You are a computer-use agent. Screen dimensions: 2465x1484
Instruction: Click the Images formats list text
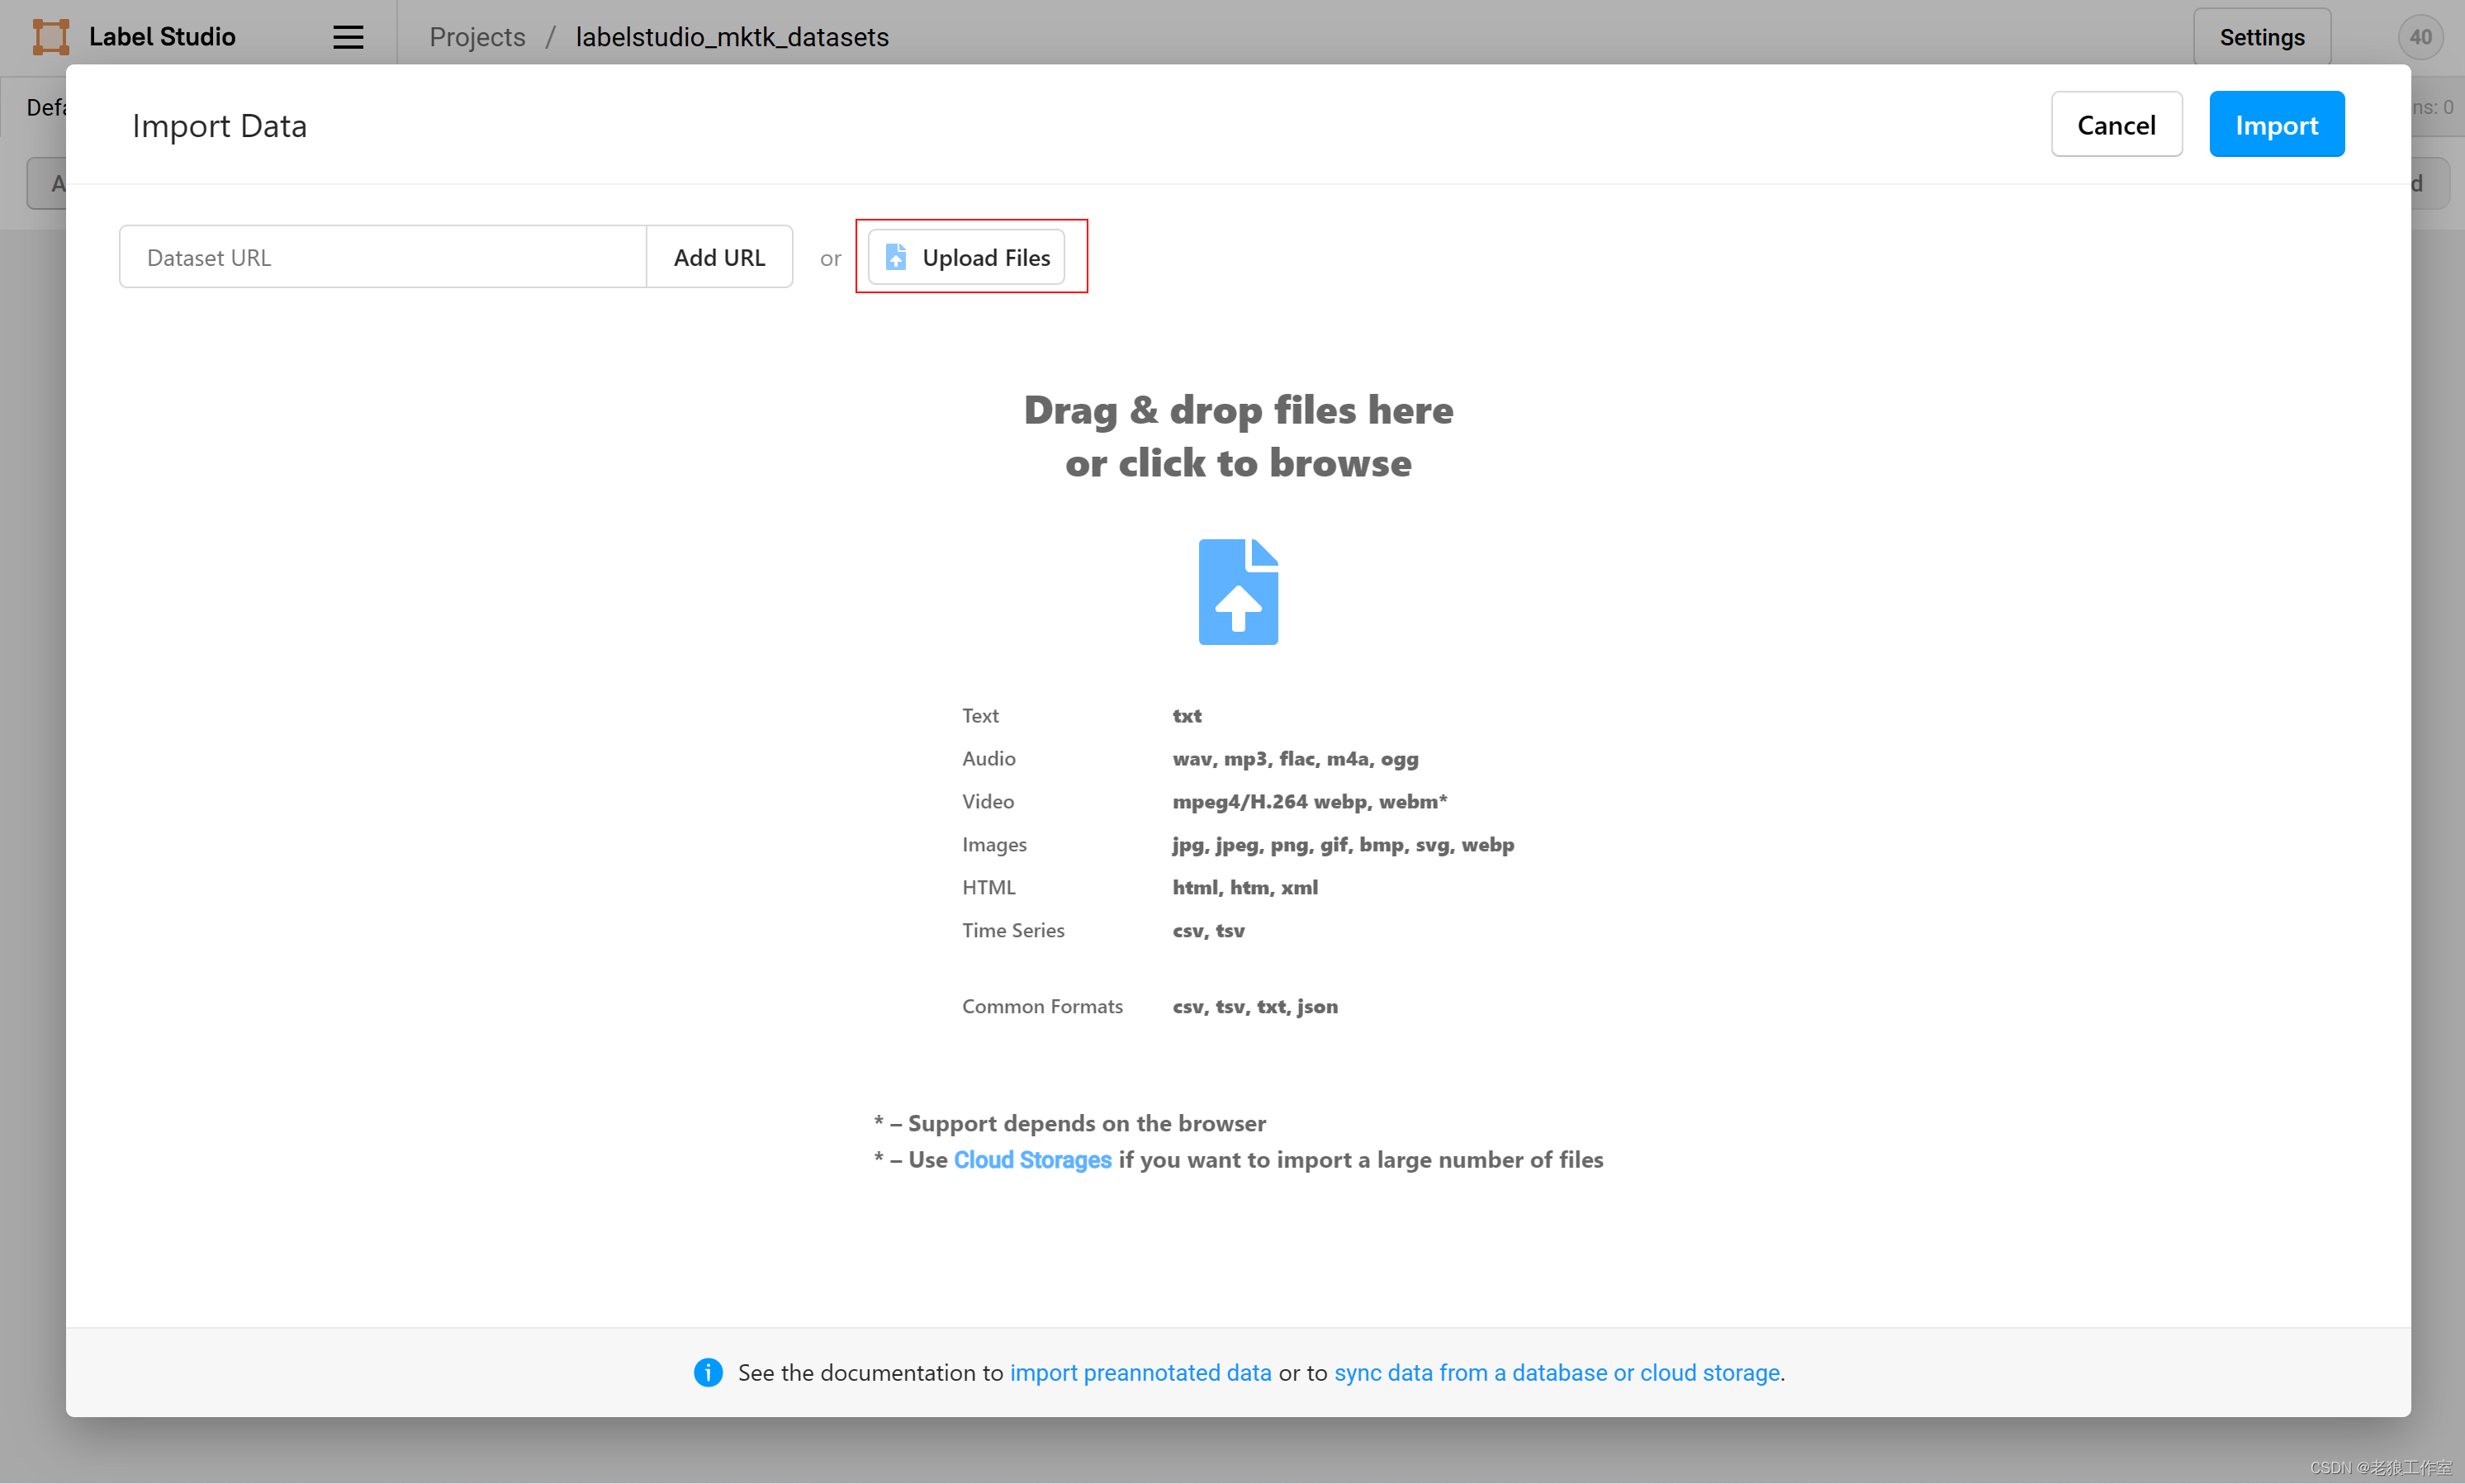pyautogui.click(x=1343, y=844)
